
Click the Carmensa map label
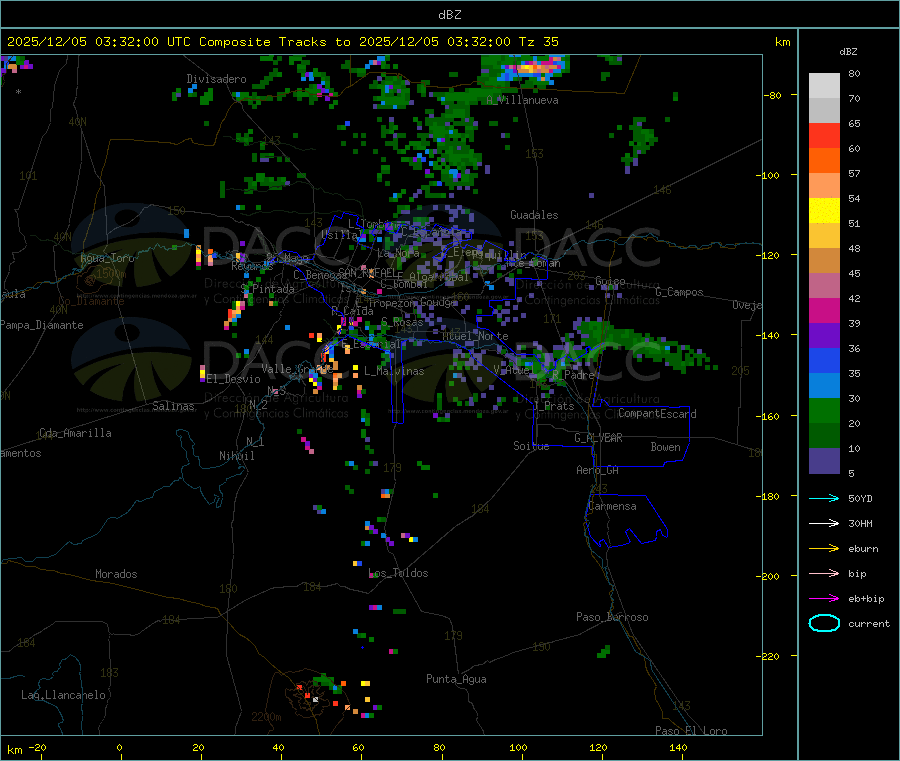click(x=612, y=506)
